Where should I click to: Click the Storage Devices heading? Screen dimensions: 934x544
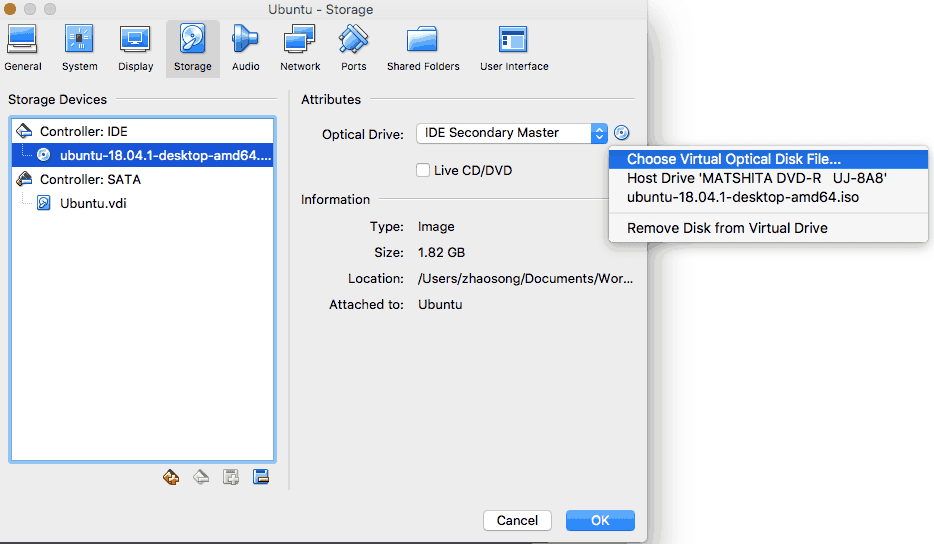tap(57, 100)
